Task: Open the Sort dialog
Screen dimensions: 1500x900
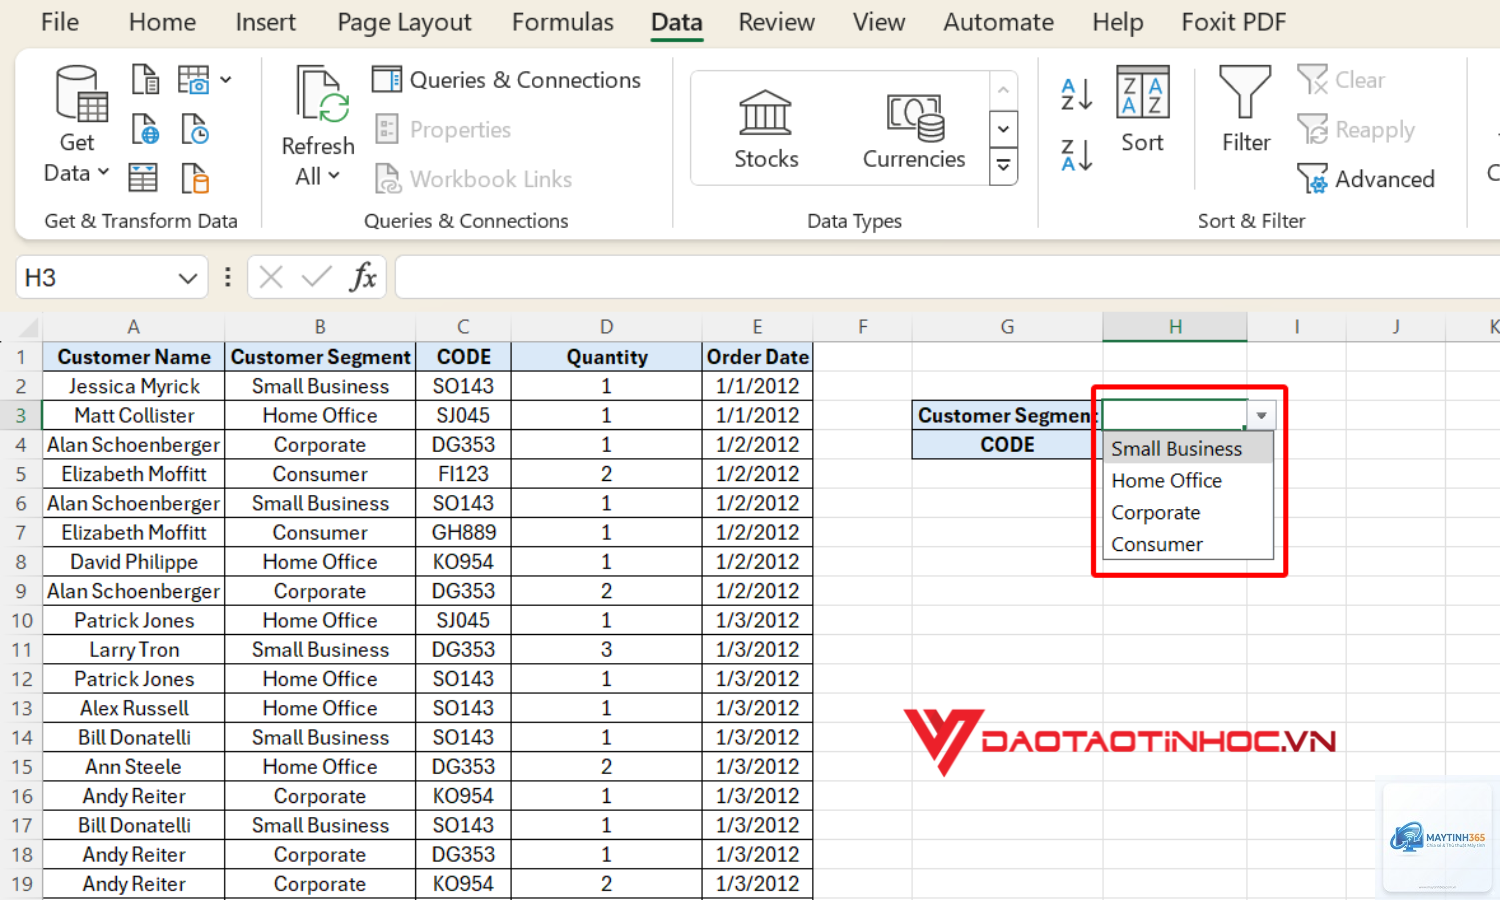Action: coord(1142,110)
